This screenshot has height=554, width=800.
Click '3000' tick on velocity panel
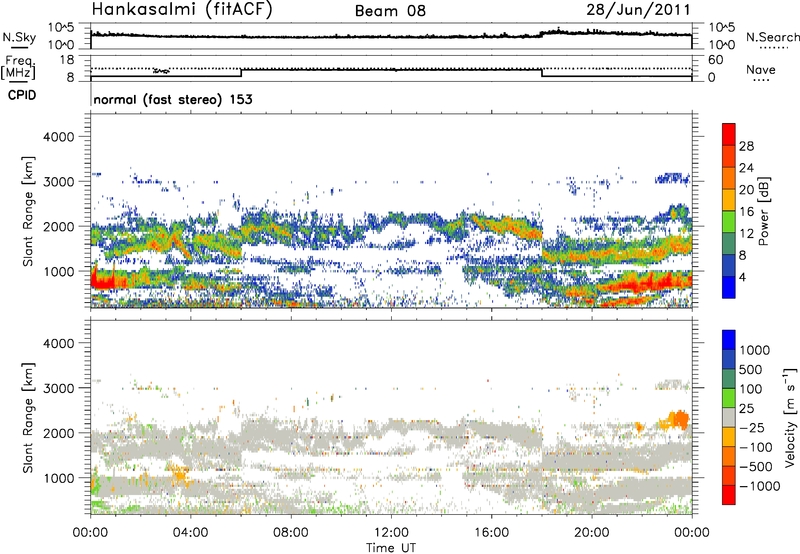tap(58, 388)
